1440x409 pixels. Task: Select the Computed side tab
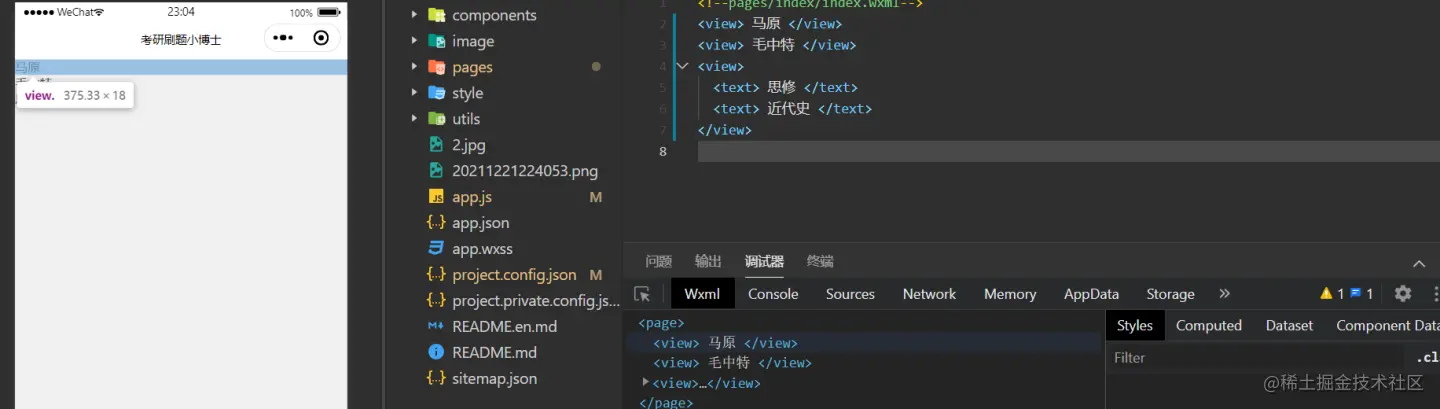pyautogui.click(x=1209, y=325)
